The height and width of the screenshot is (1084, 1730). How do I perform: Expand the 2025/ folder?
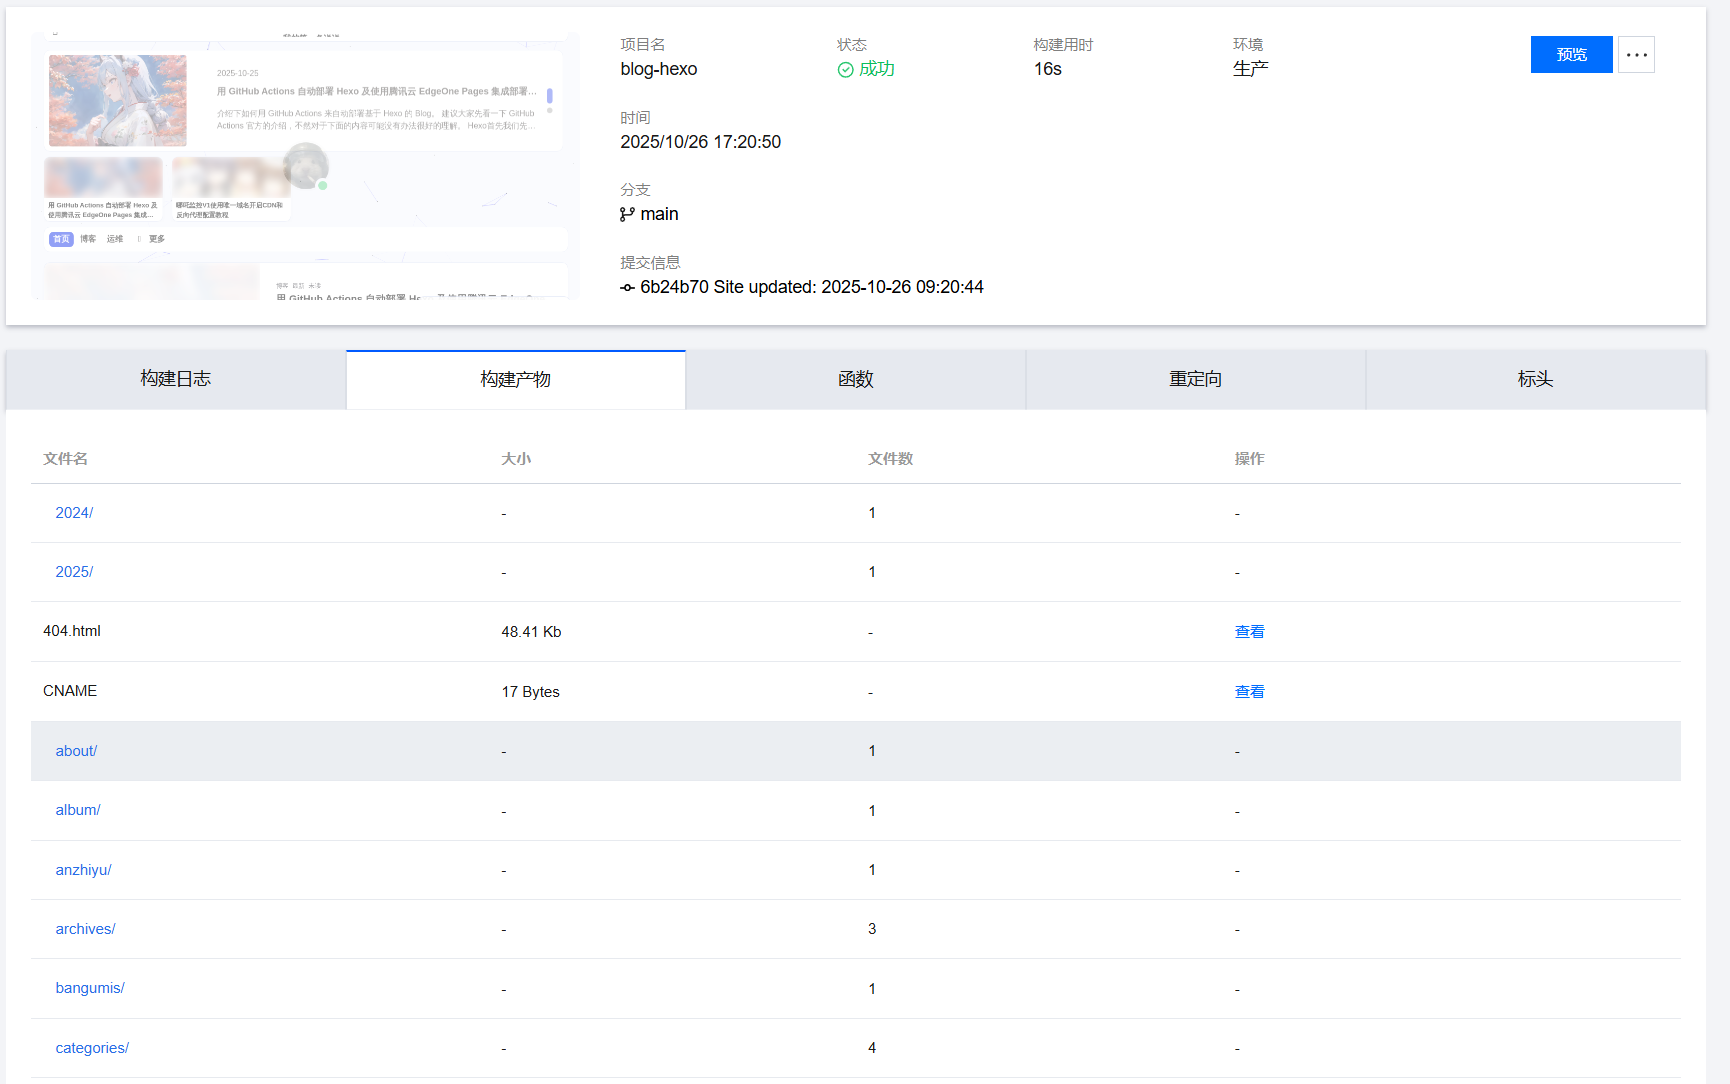[74, 572]
